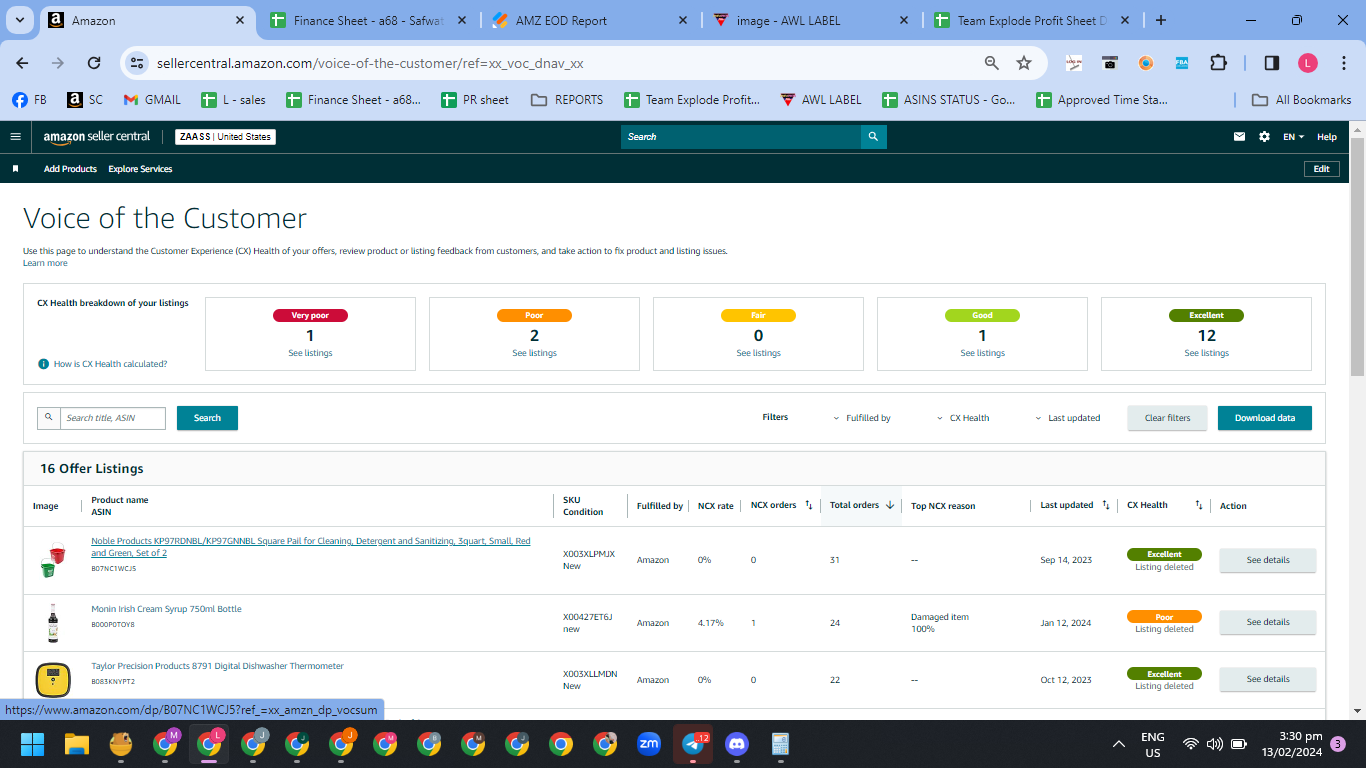Screen dimensions: 1366x768
Task: Click the Clear filters button
Action: [1167, 418]
